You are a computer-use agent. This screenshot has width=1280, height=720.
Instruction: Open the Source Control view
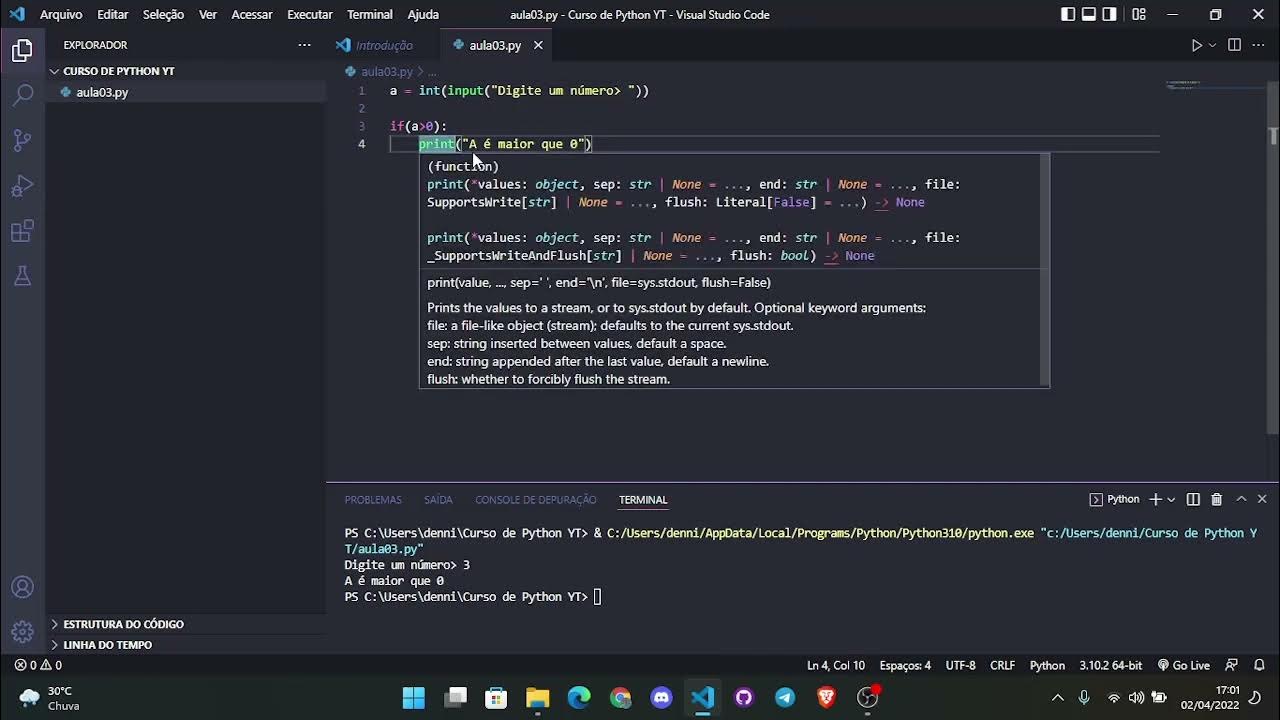[22, 140]
